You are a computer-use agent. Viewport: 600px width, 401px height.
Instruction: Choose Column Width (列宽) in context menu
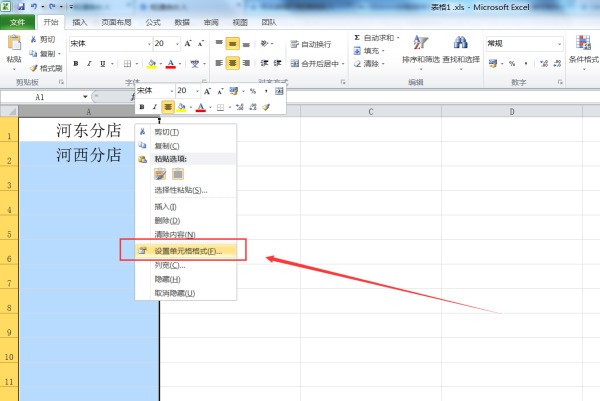coord(186,265)
